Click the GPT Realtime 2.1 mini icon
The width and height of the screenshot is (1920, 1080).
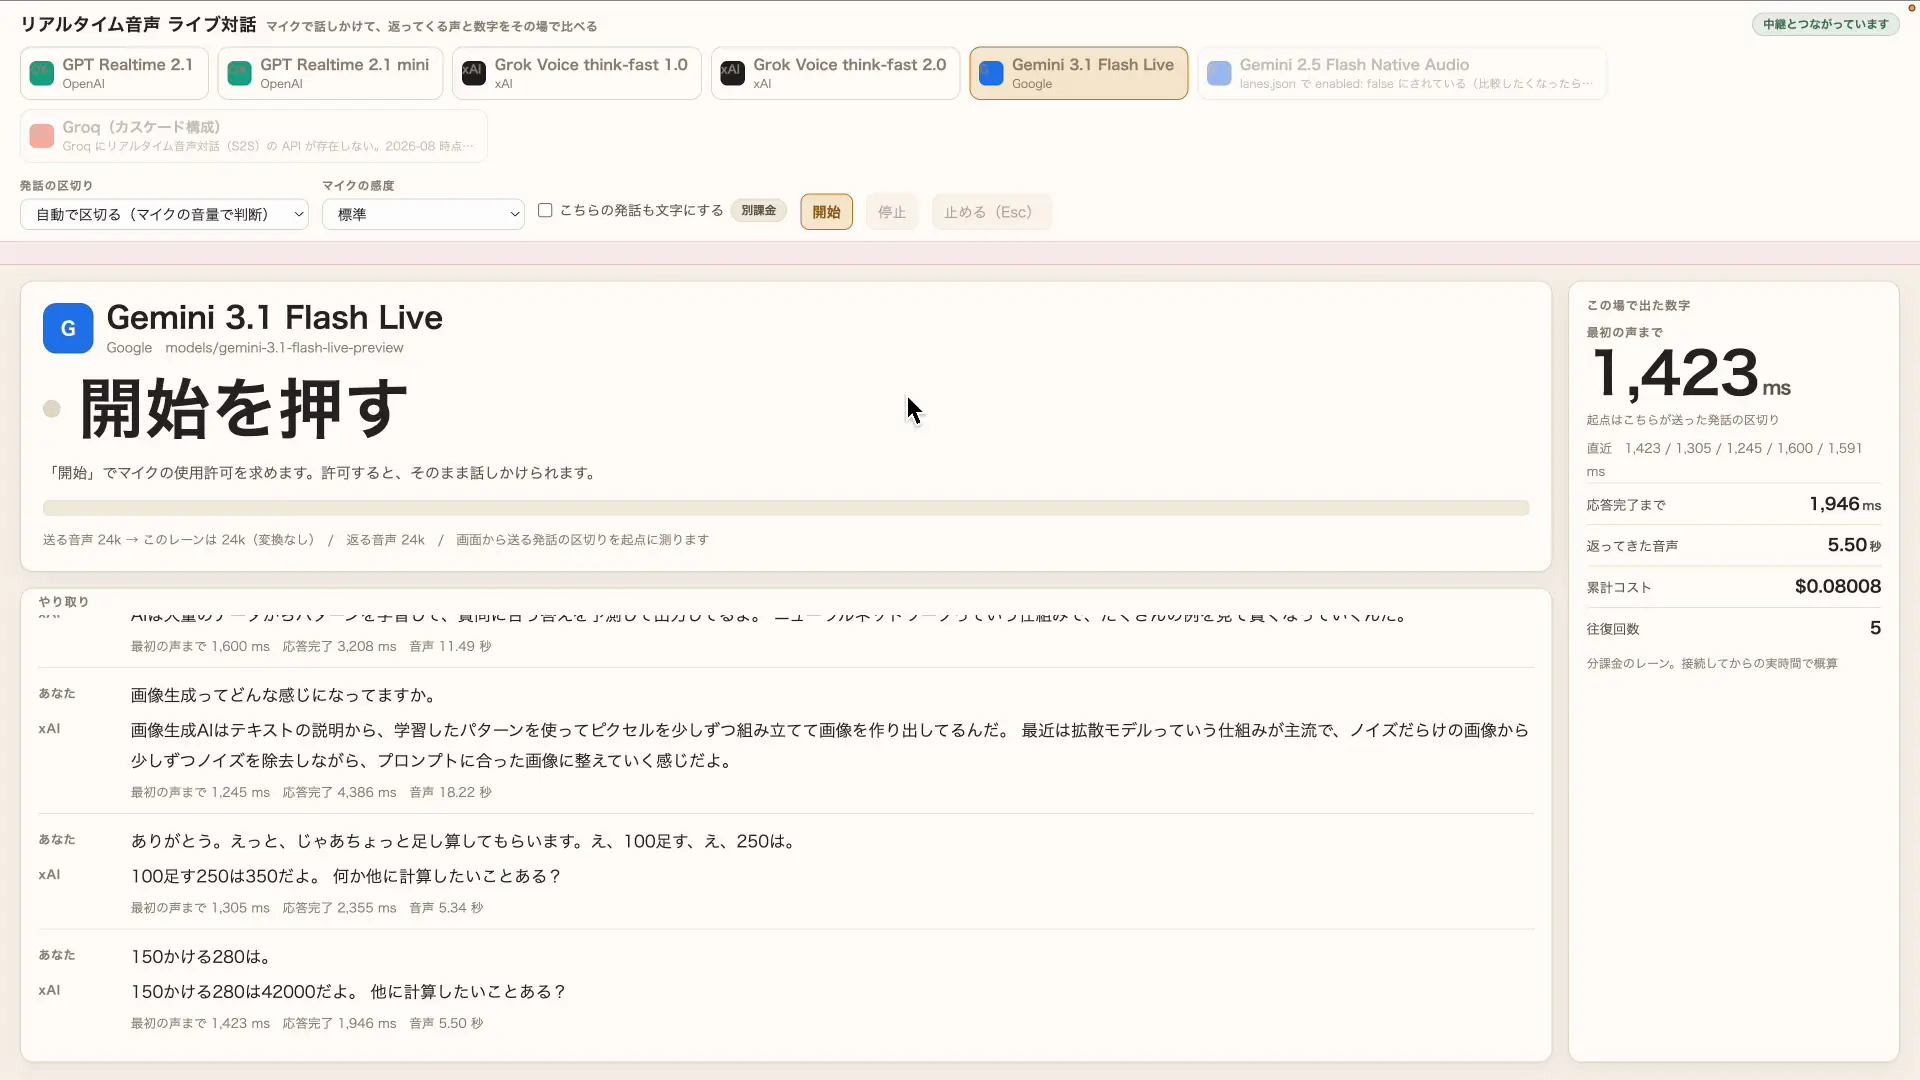click(x=239, y=73)
